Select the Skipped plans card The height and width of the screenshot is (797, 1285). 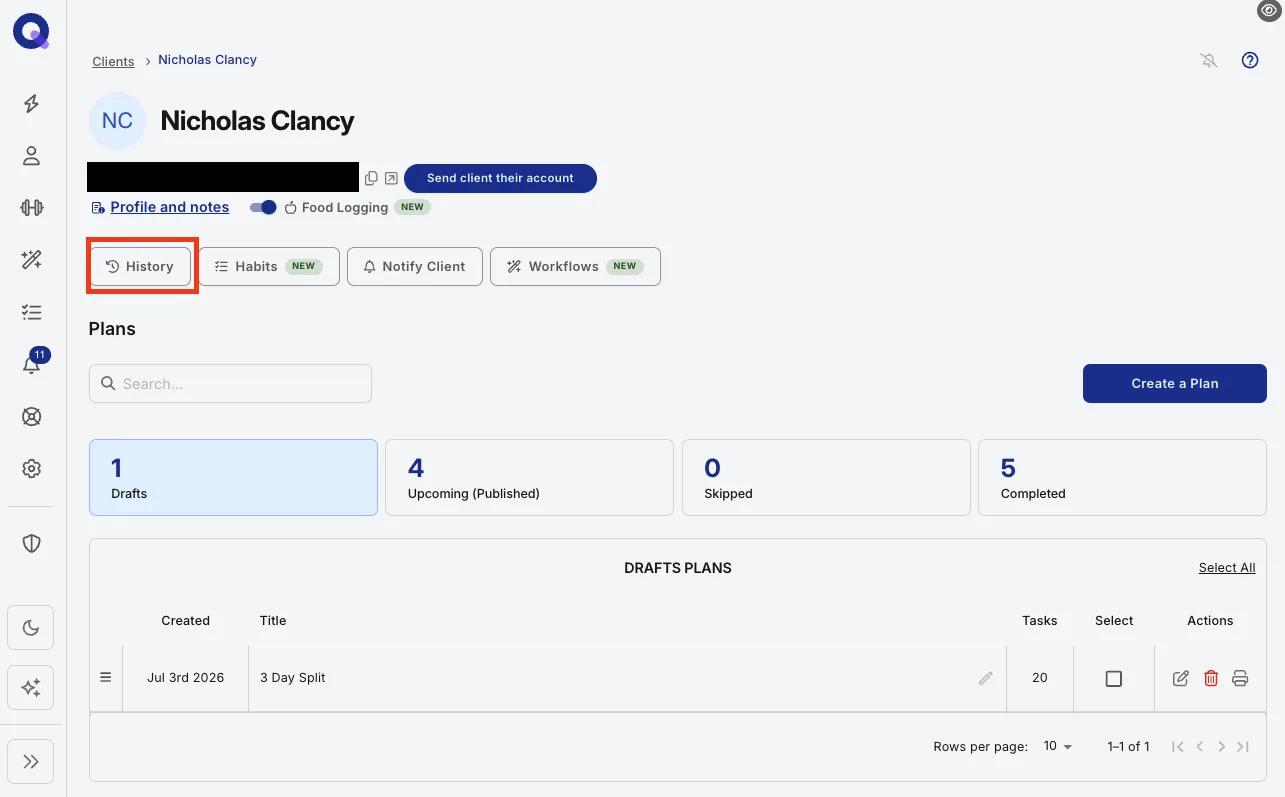pos(826,477)
